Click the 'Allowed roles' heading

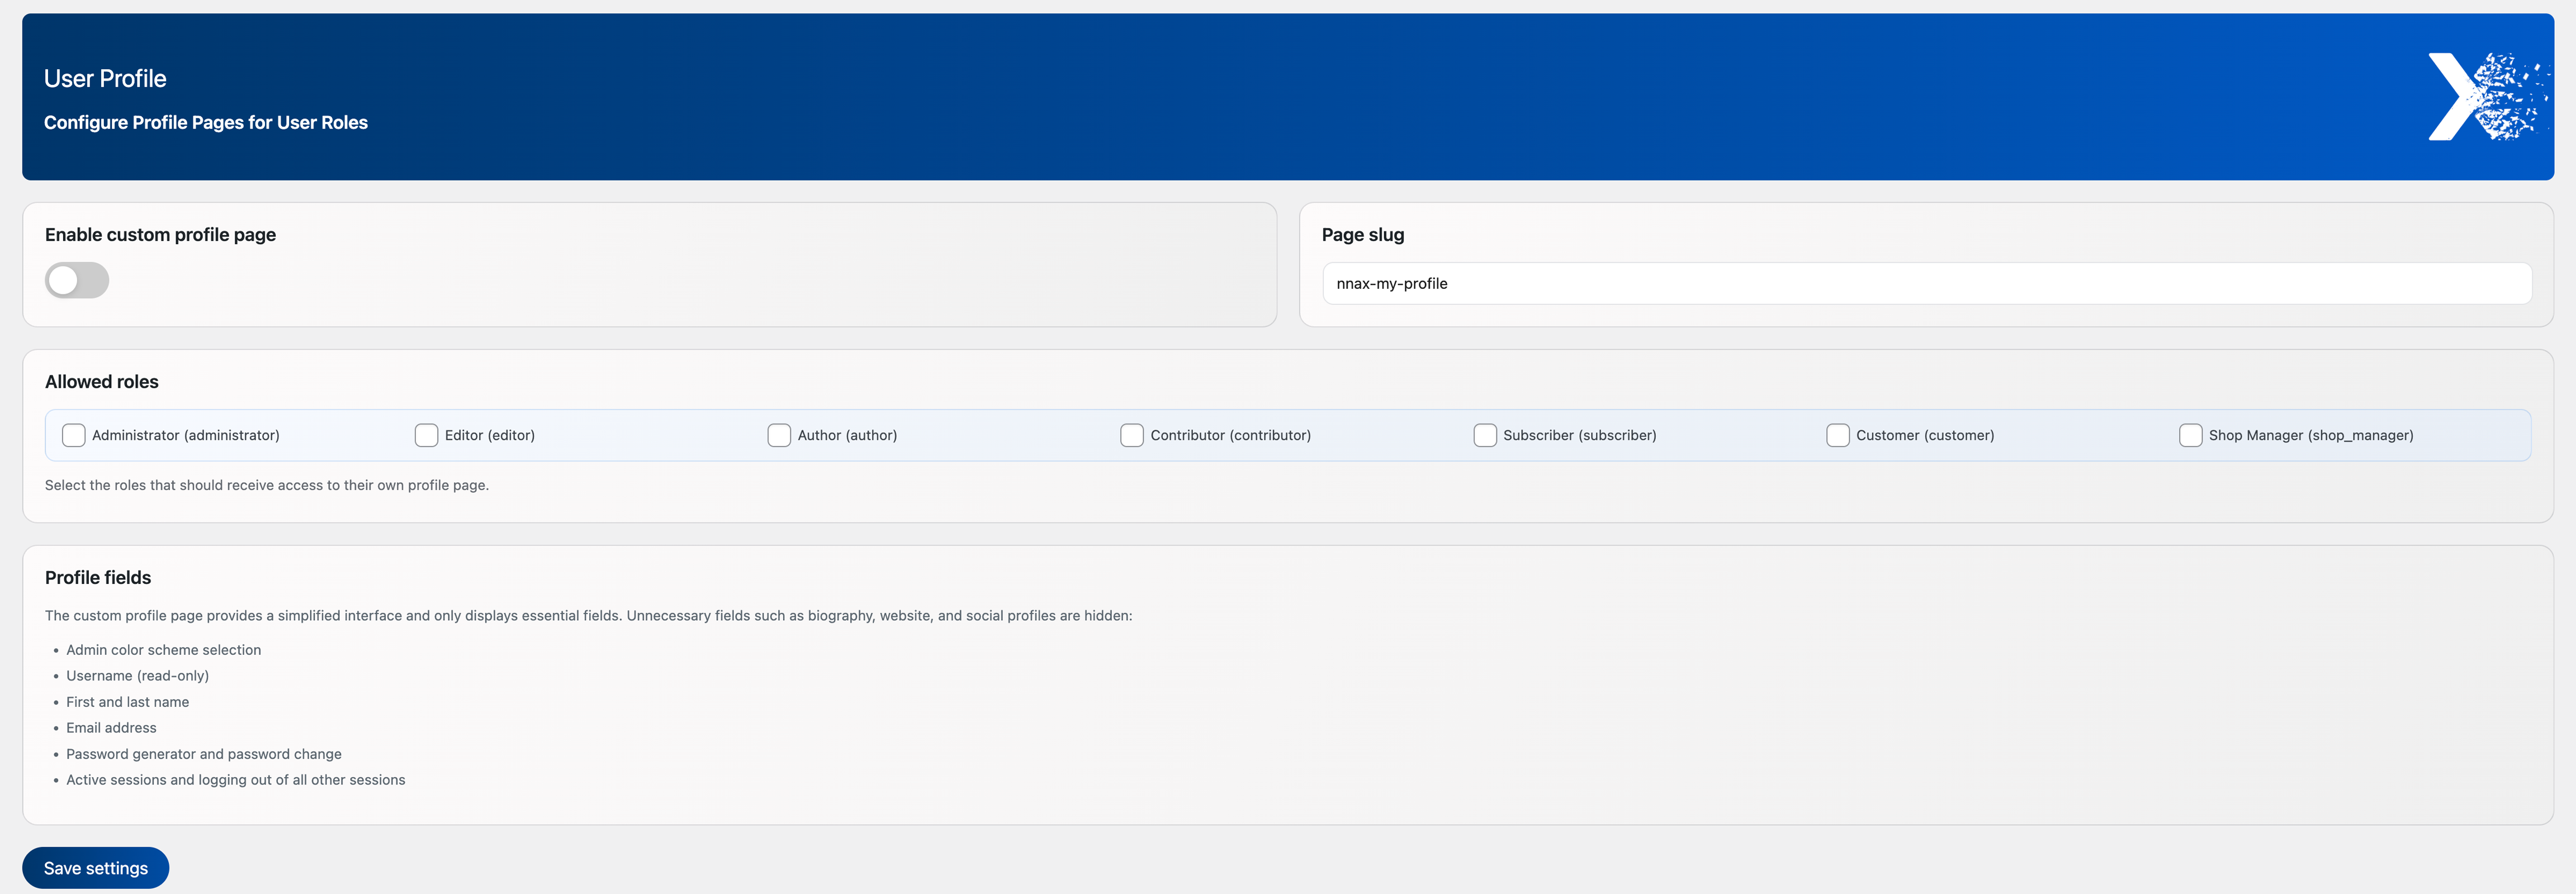102,381
